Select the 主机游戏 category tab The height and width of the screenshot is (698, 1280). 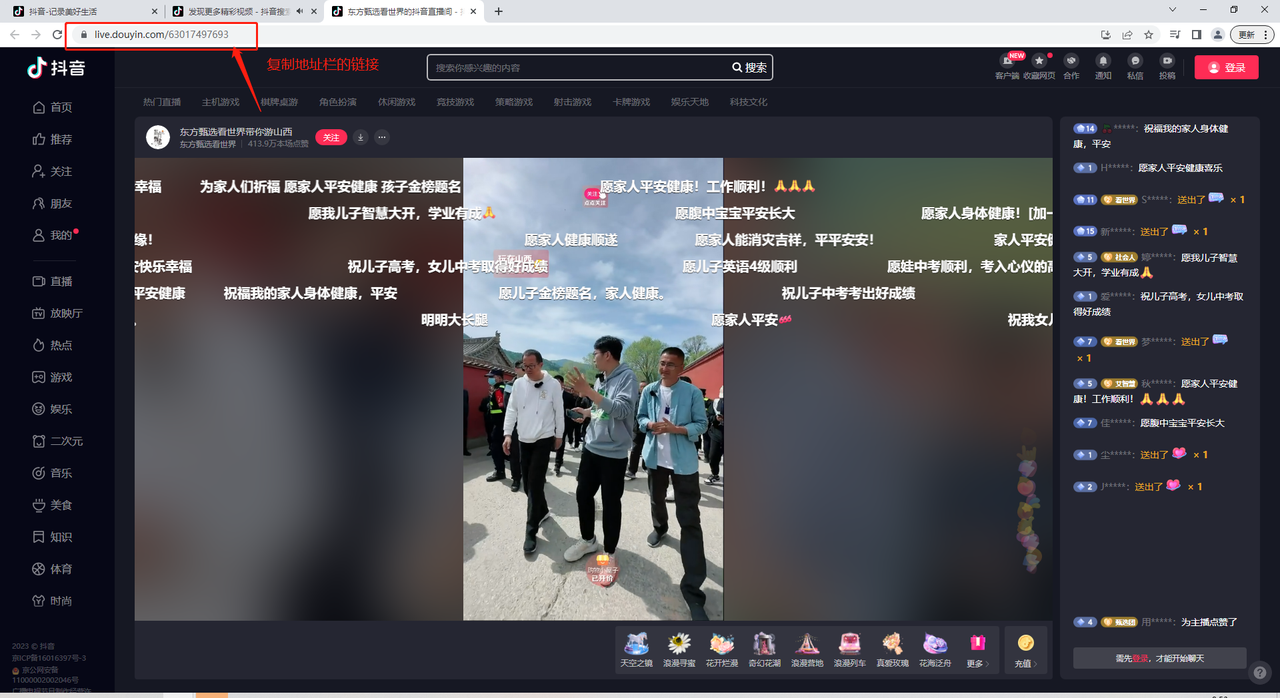point(221,102)
